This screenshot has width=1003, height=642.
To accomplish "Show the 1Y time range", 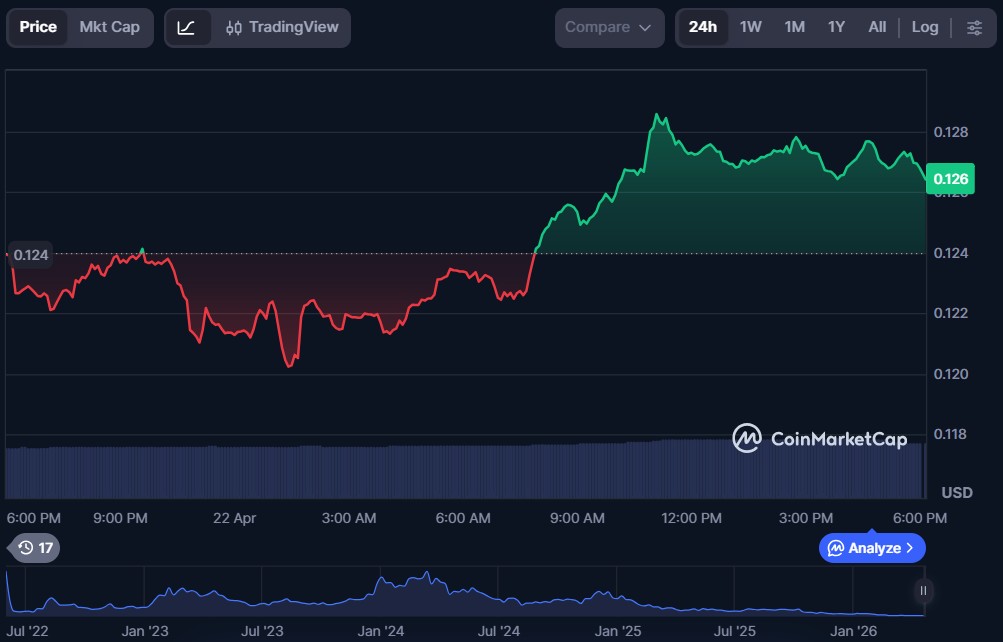I will (x=836, y=28).
